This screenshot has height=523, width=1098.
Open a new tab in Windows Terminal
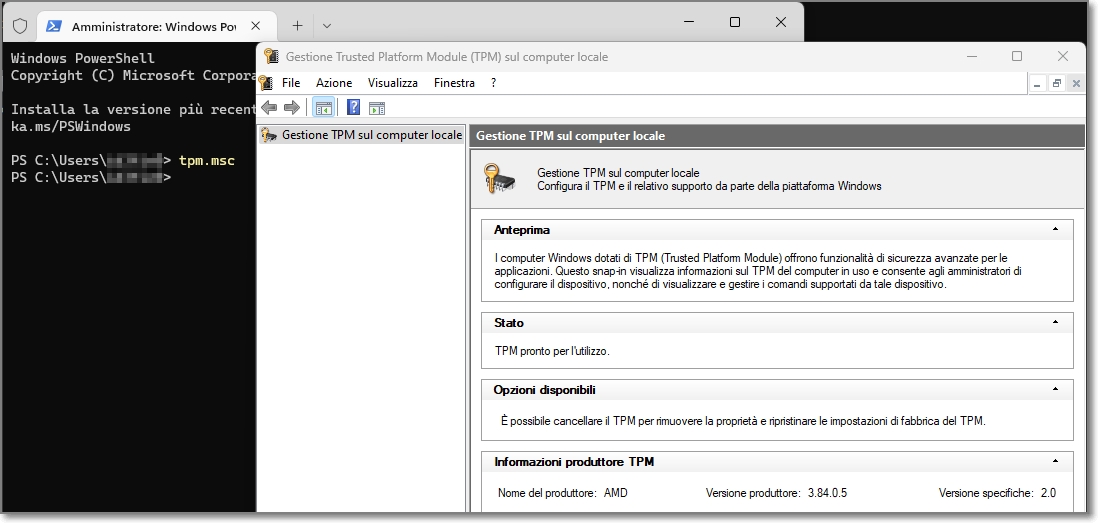(298, 26)
